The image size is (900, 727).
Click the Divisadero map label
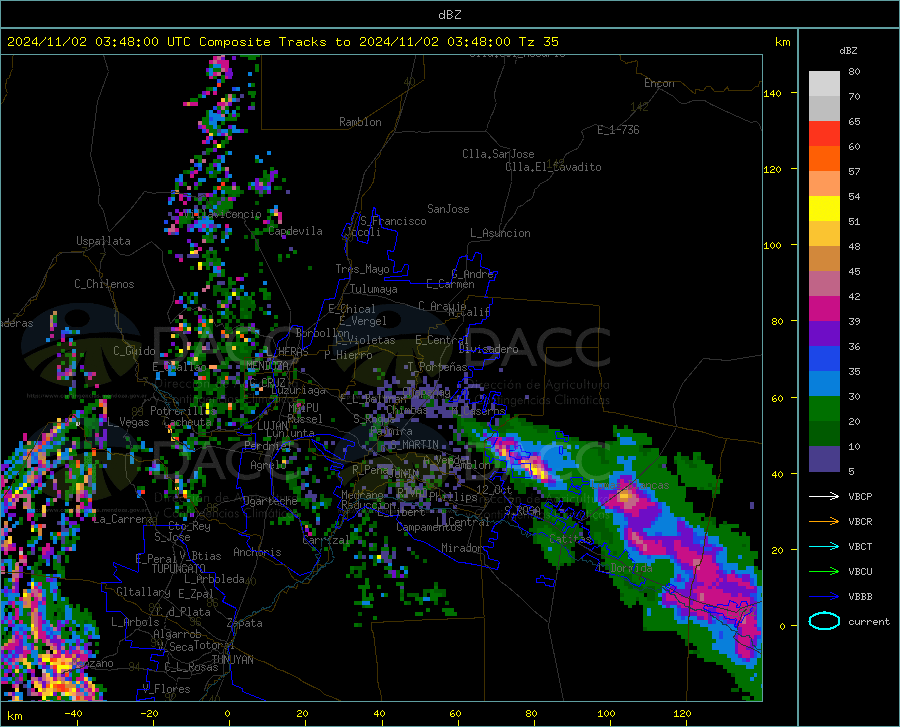488,349
